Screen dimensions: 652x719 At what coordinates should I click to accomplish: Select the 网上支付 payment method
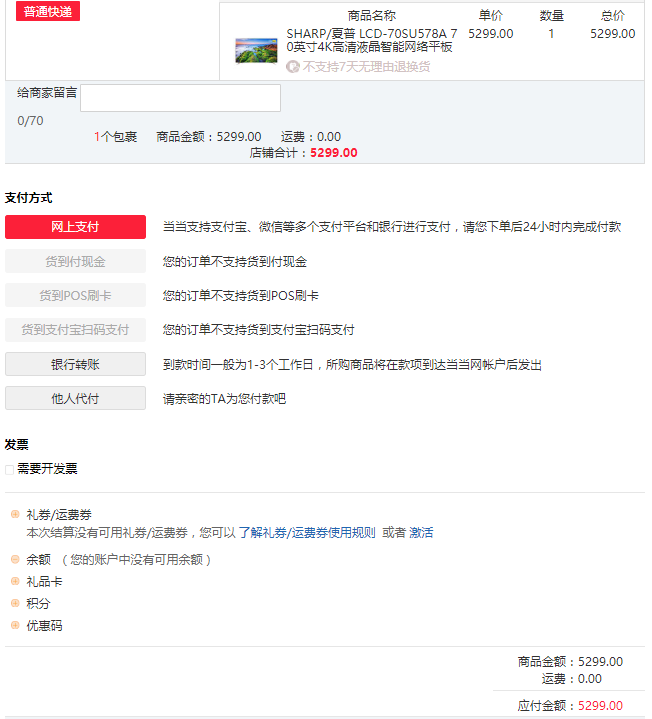(75, 227)
